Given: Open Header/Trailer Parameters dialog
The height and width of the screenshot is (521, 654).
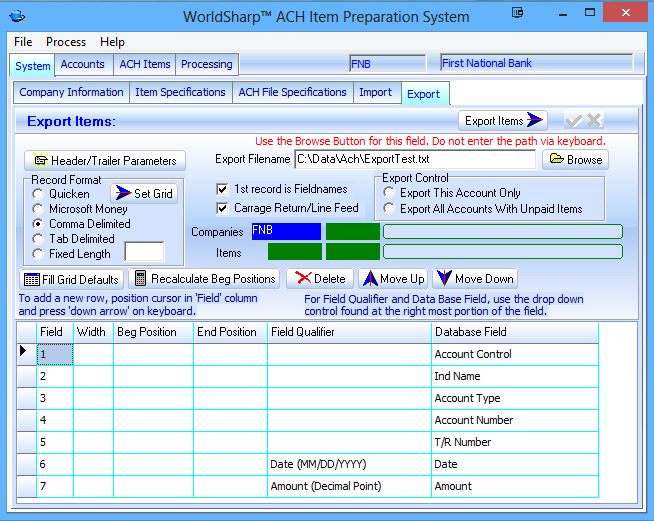Looking at the screenshot, I should point(104,160).
